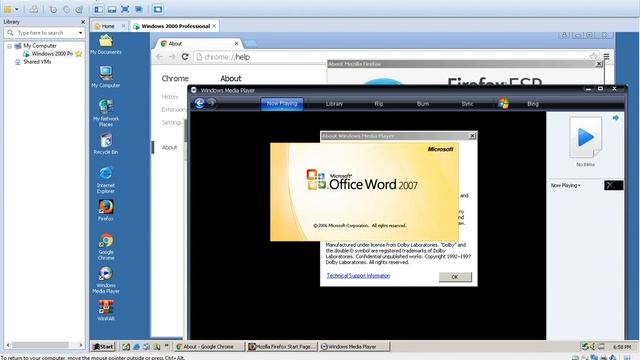
Task: Select the Rip tab in Media Player
Action: [379, 104]
